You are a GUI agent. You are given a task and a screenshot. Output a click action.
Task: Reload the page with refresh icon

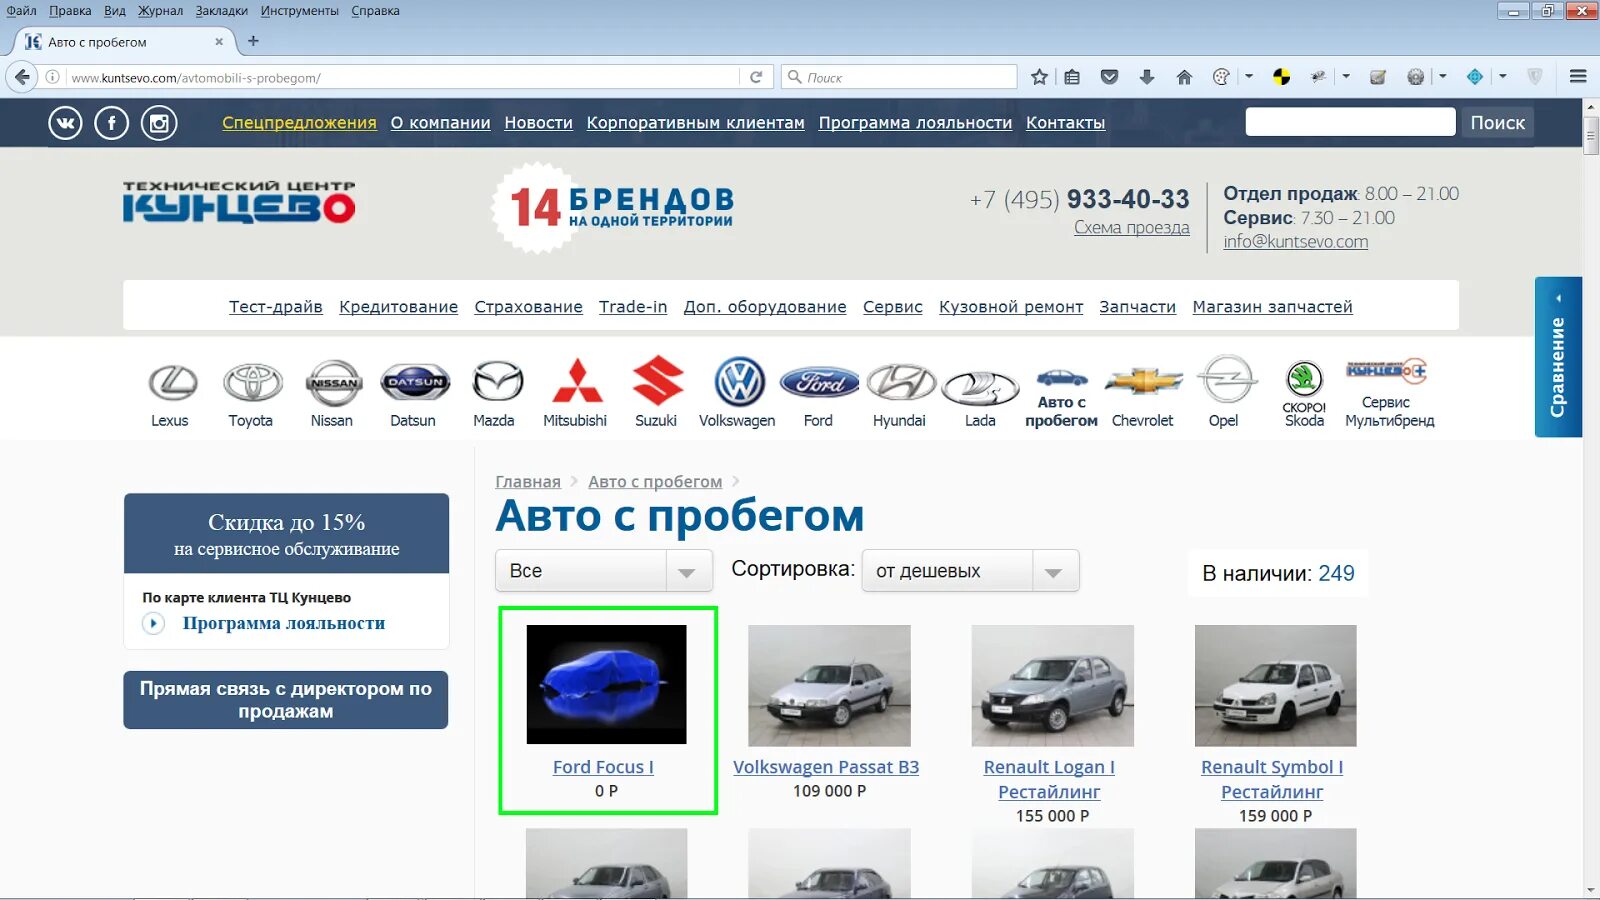756,77
